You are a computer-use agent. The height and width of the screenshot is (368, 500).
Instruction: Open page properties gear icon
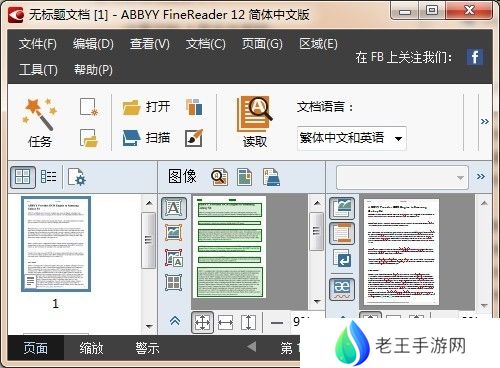tap(77, 177)
